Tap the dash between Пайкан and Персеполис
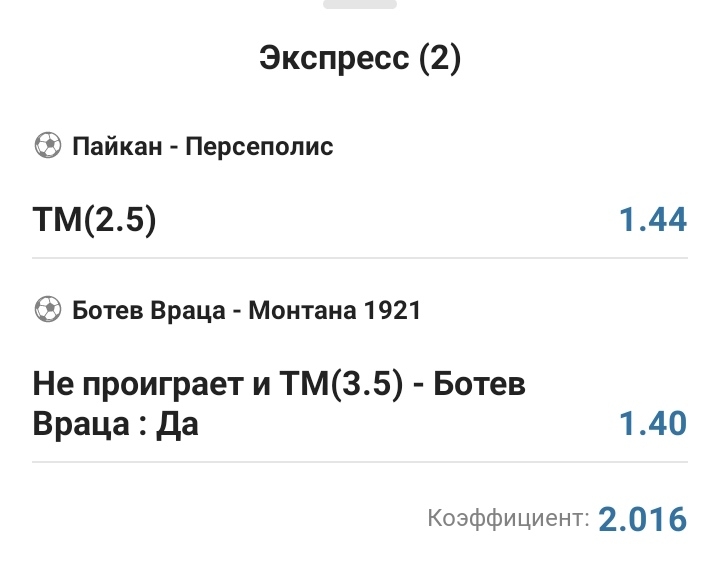Image resolution: width=720 pixels, height=579 pixels. pyautogui.click(x=173, y=147)
